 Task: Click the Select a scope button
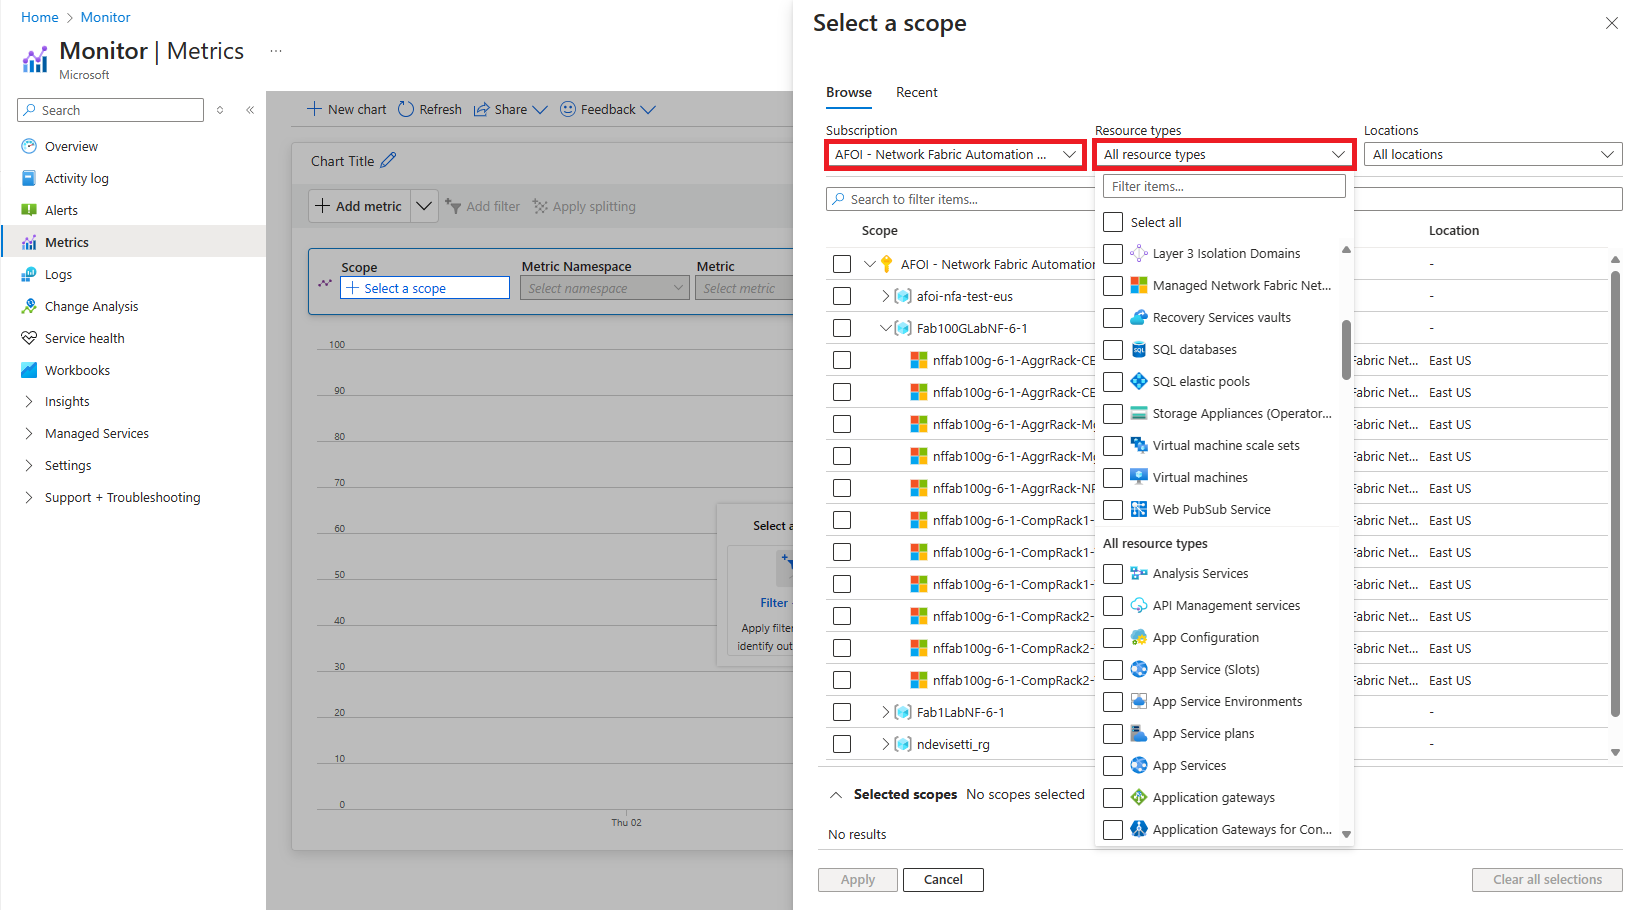(x=425, y=288)
